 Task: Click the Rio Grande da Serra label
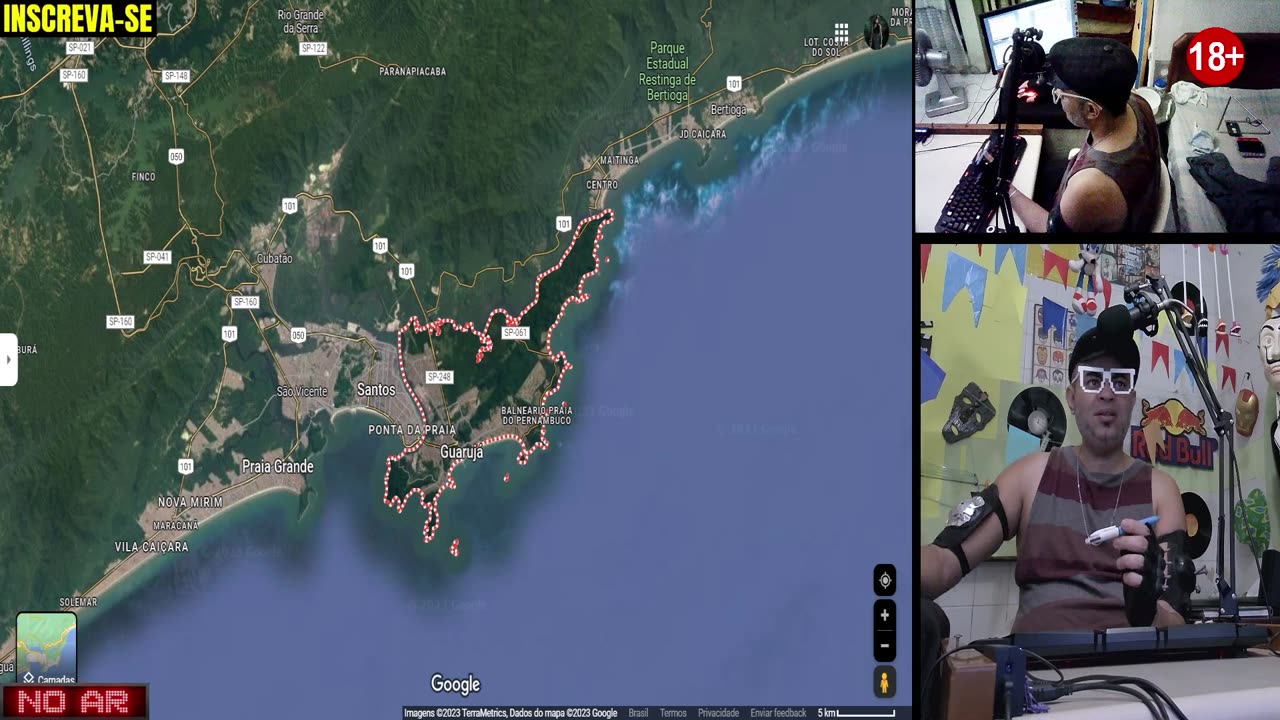coord(301,22)
